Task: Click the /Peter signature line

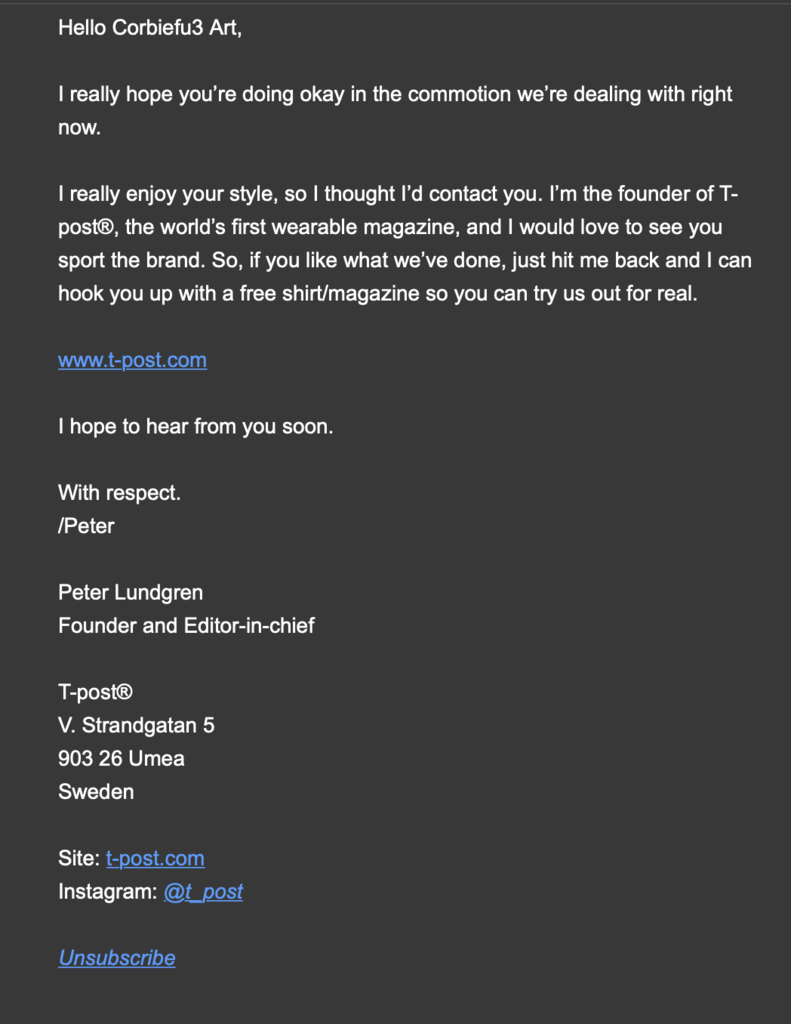Action: click(86, 526)
